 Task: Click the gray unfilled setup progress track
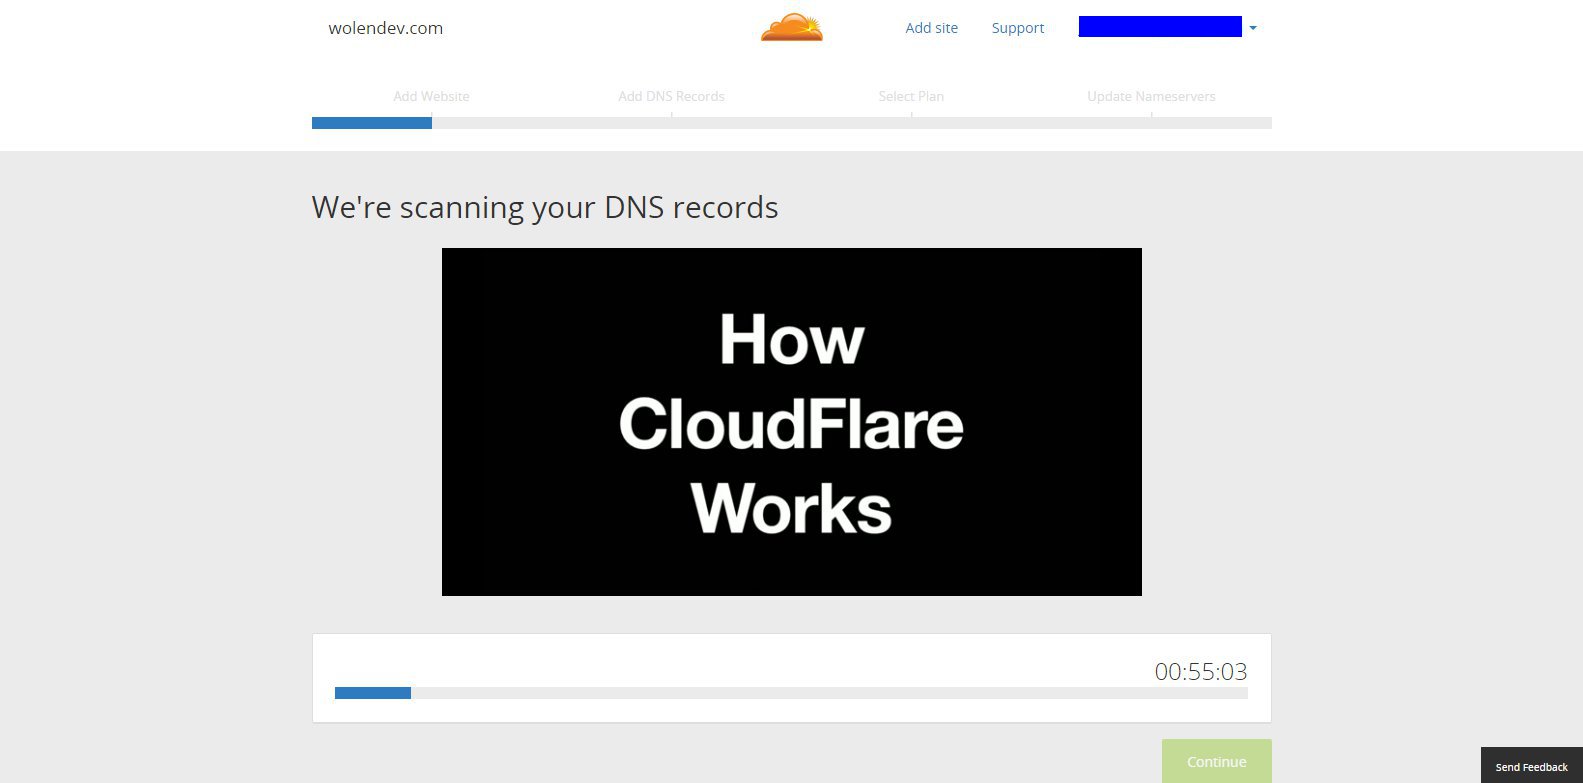click(852, 123)
